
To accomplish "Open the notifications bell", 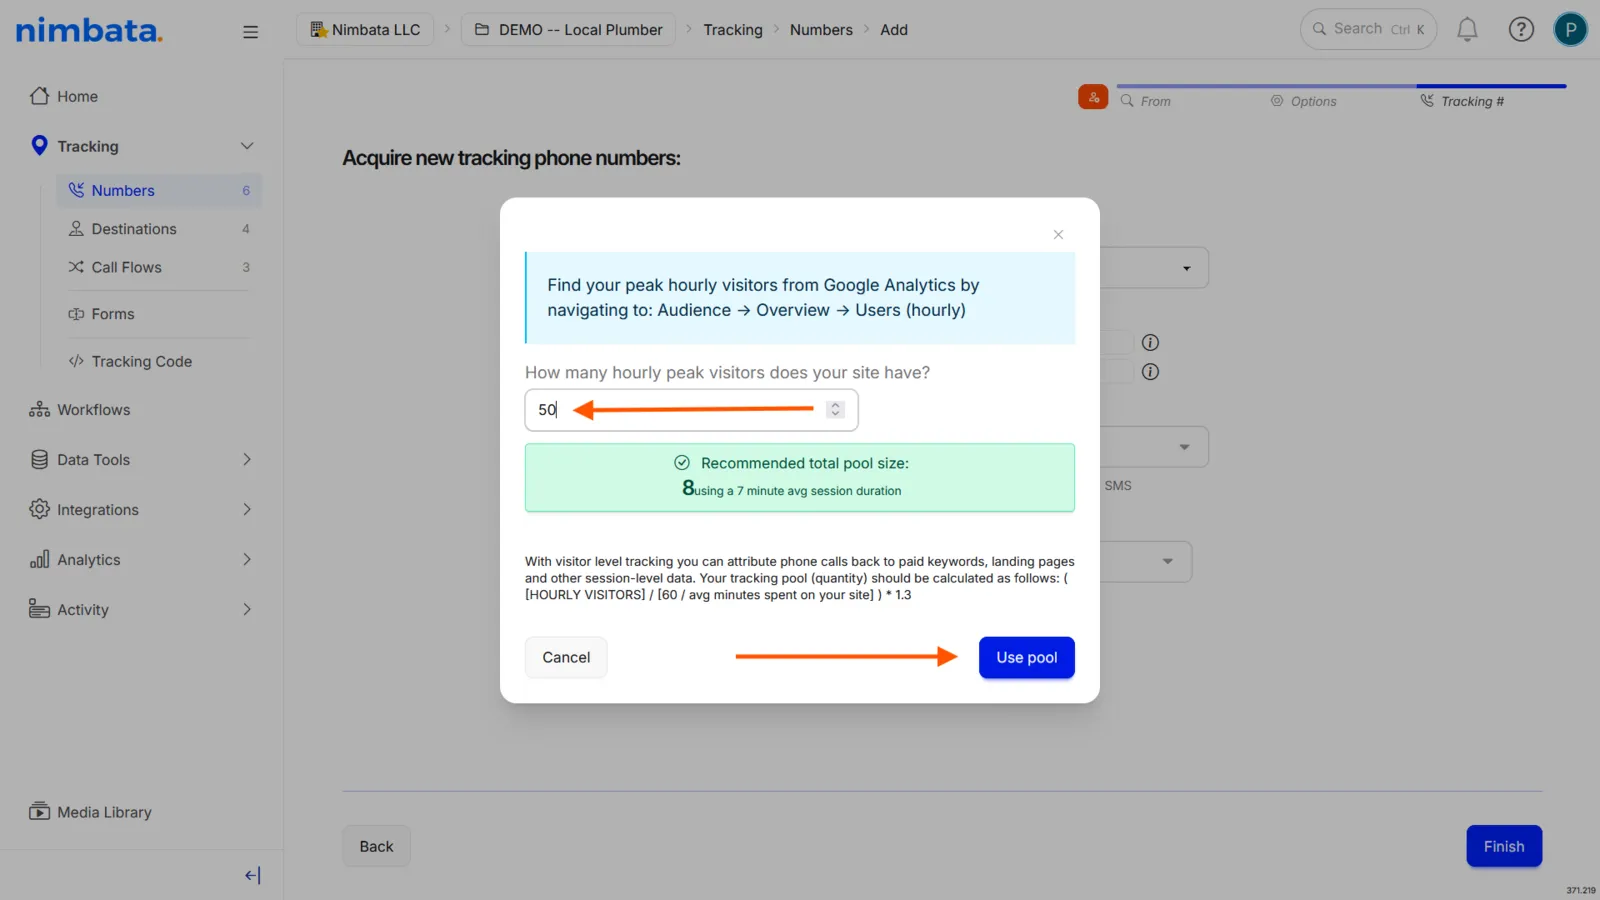I will (x=1467, y=30).
